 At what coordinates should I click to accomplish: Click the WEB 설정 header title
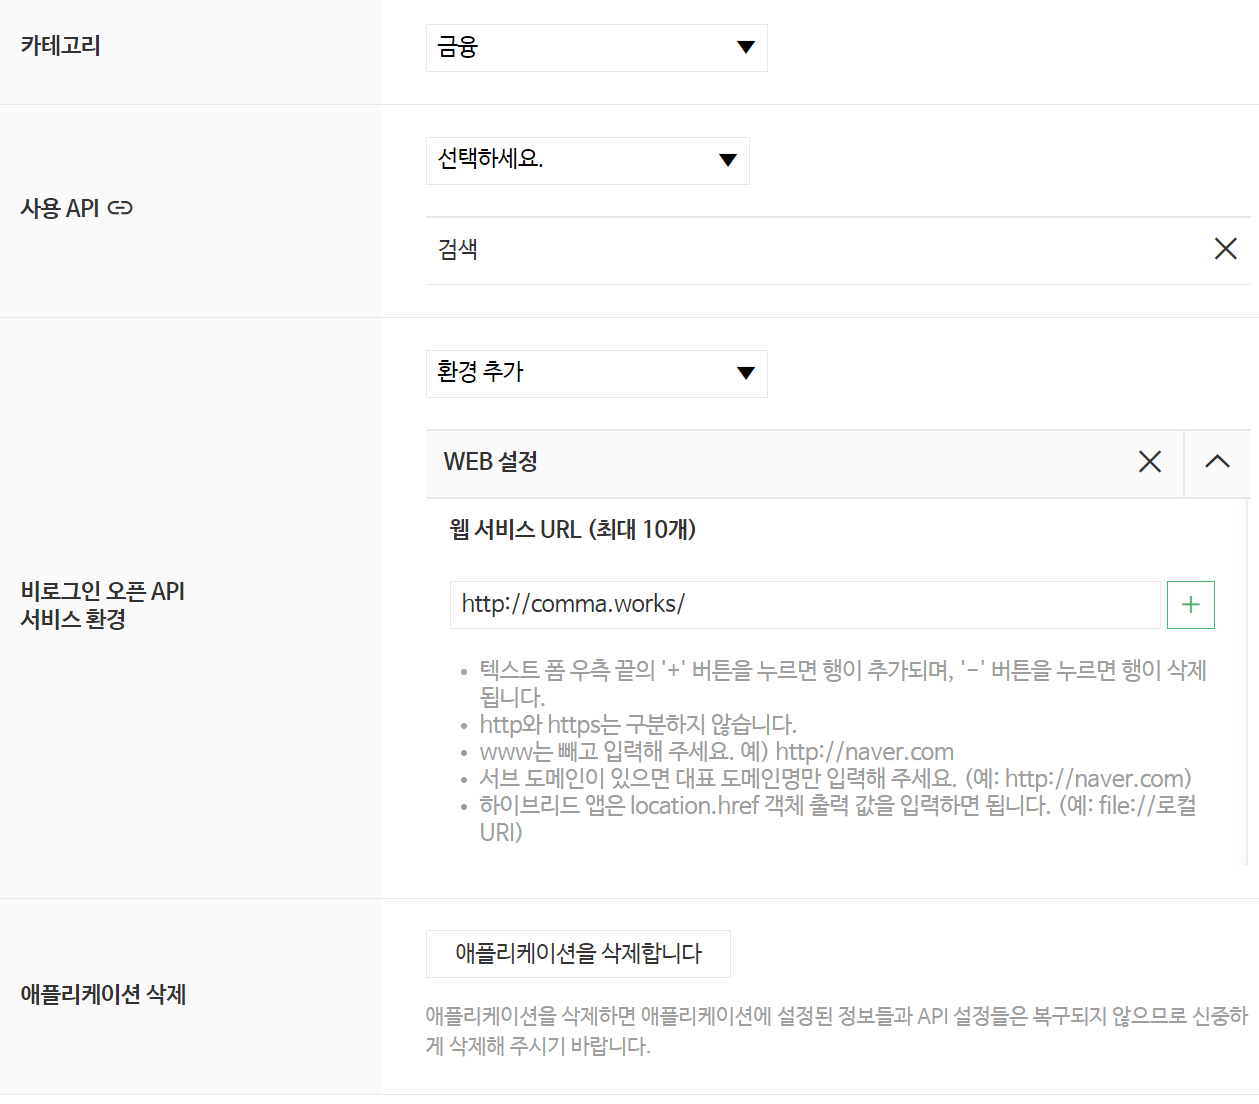tap(491, 462)
